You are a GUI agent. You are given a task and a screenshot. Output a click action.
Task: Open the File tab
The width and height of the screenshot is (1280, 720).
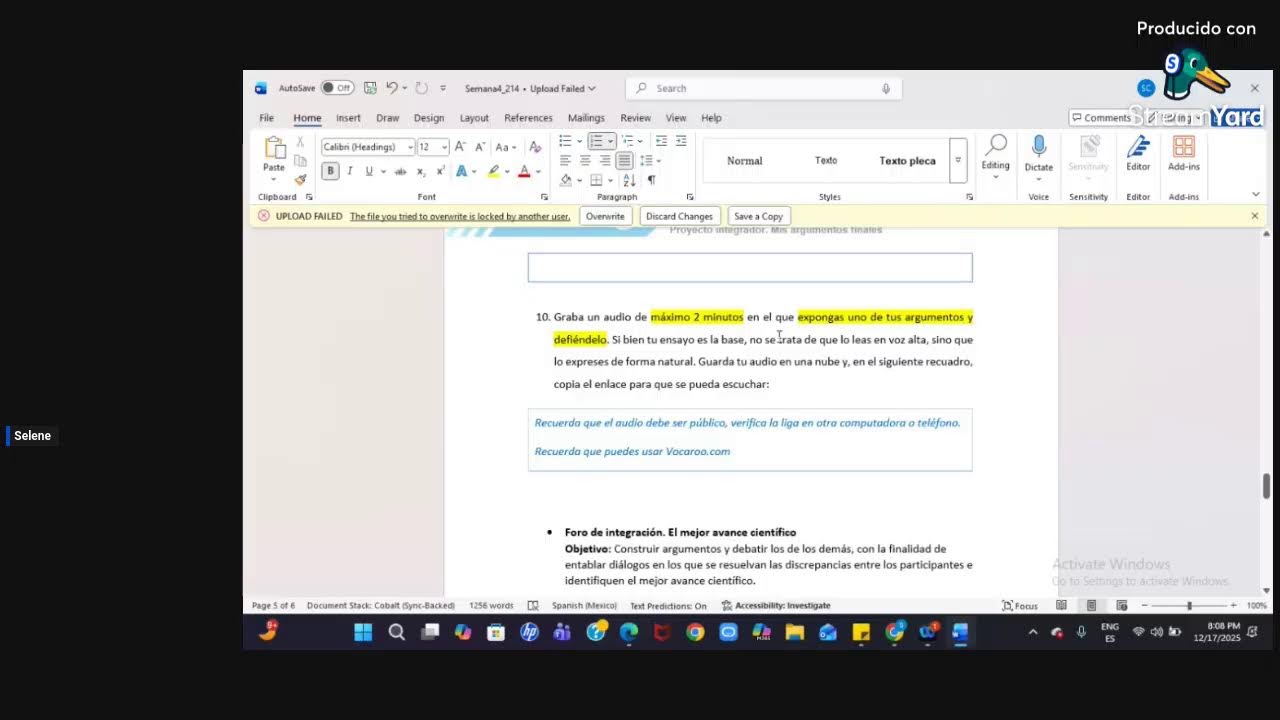coord(267,118)
